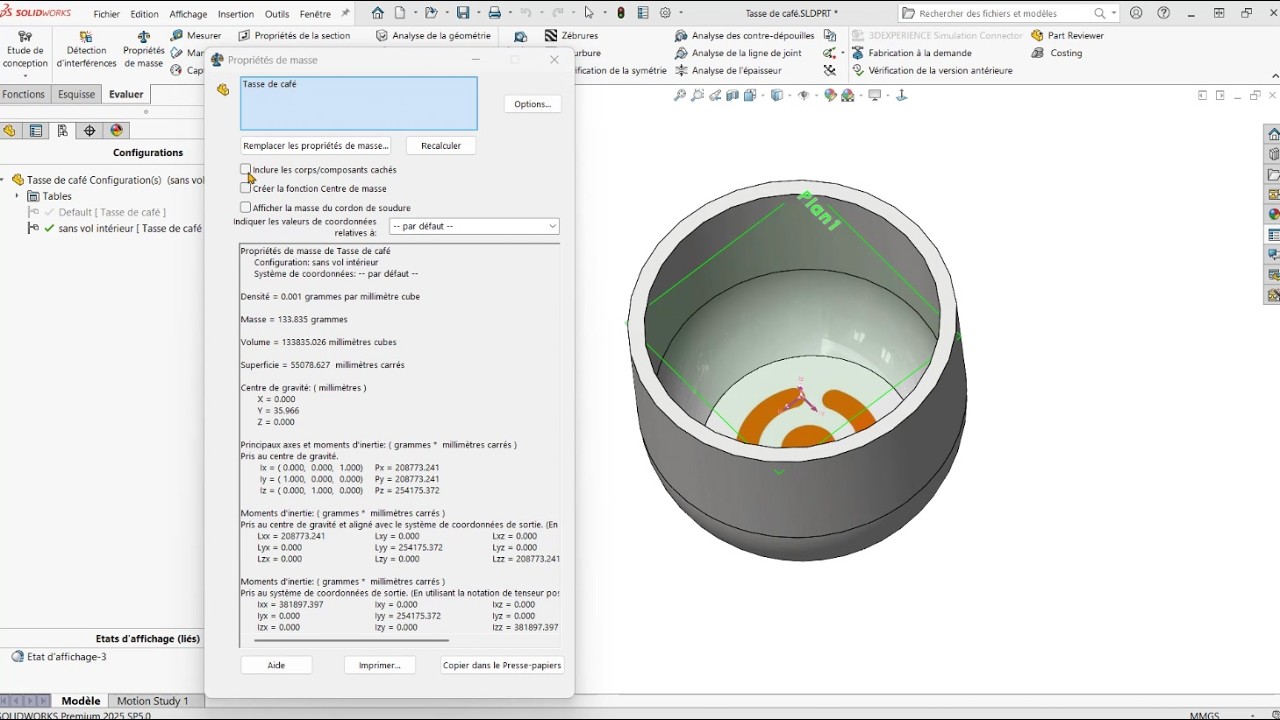Click the Recalculer button
The image size is (1280, 720).
(x=441, y=145)
